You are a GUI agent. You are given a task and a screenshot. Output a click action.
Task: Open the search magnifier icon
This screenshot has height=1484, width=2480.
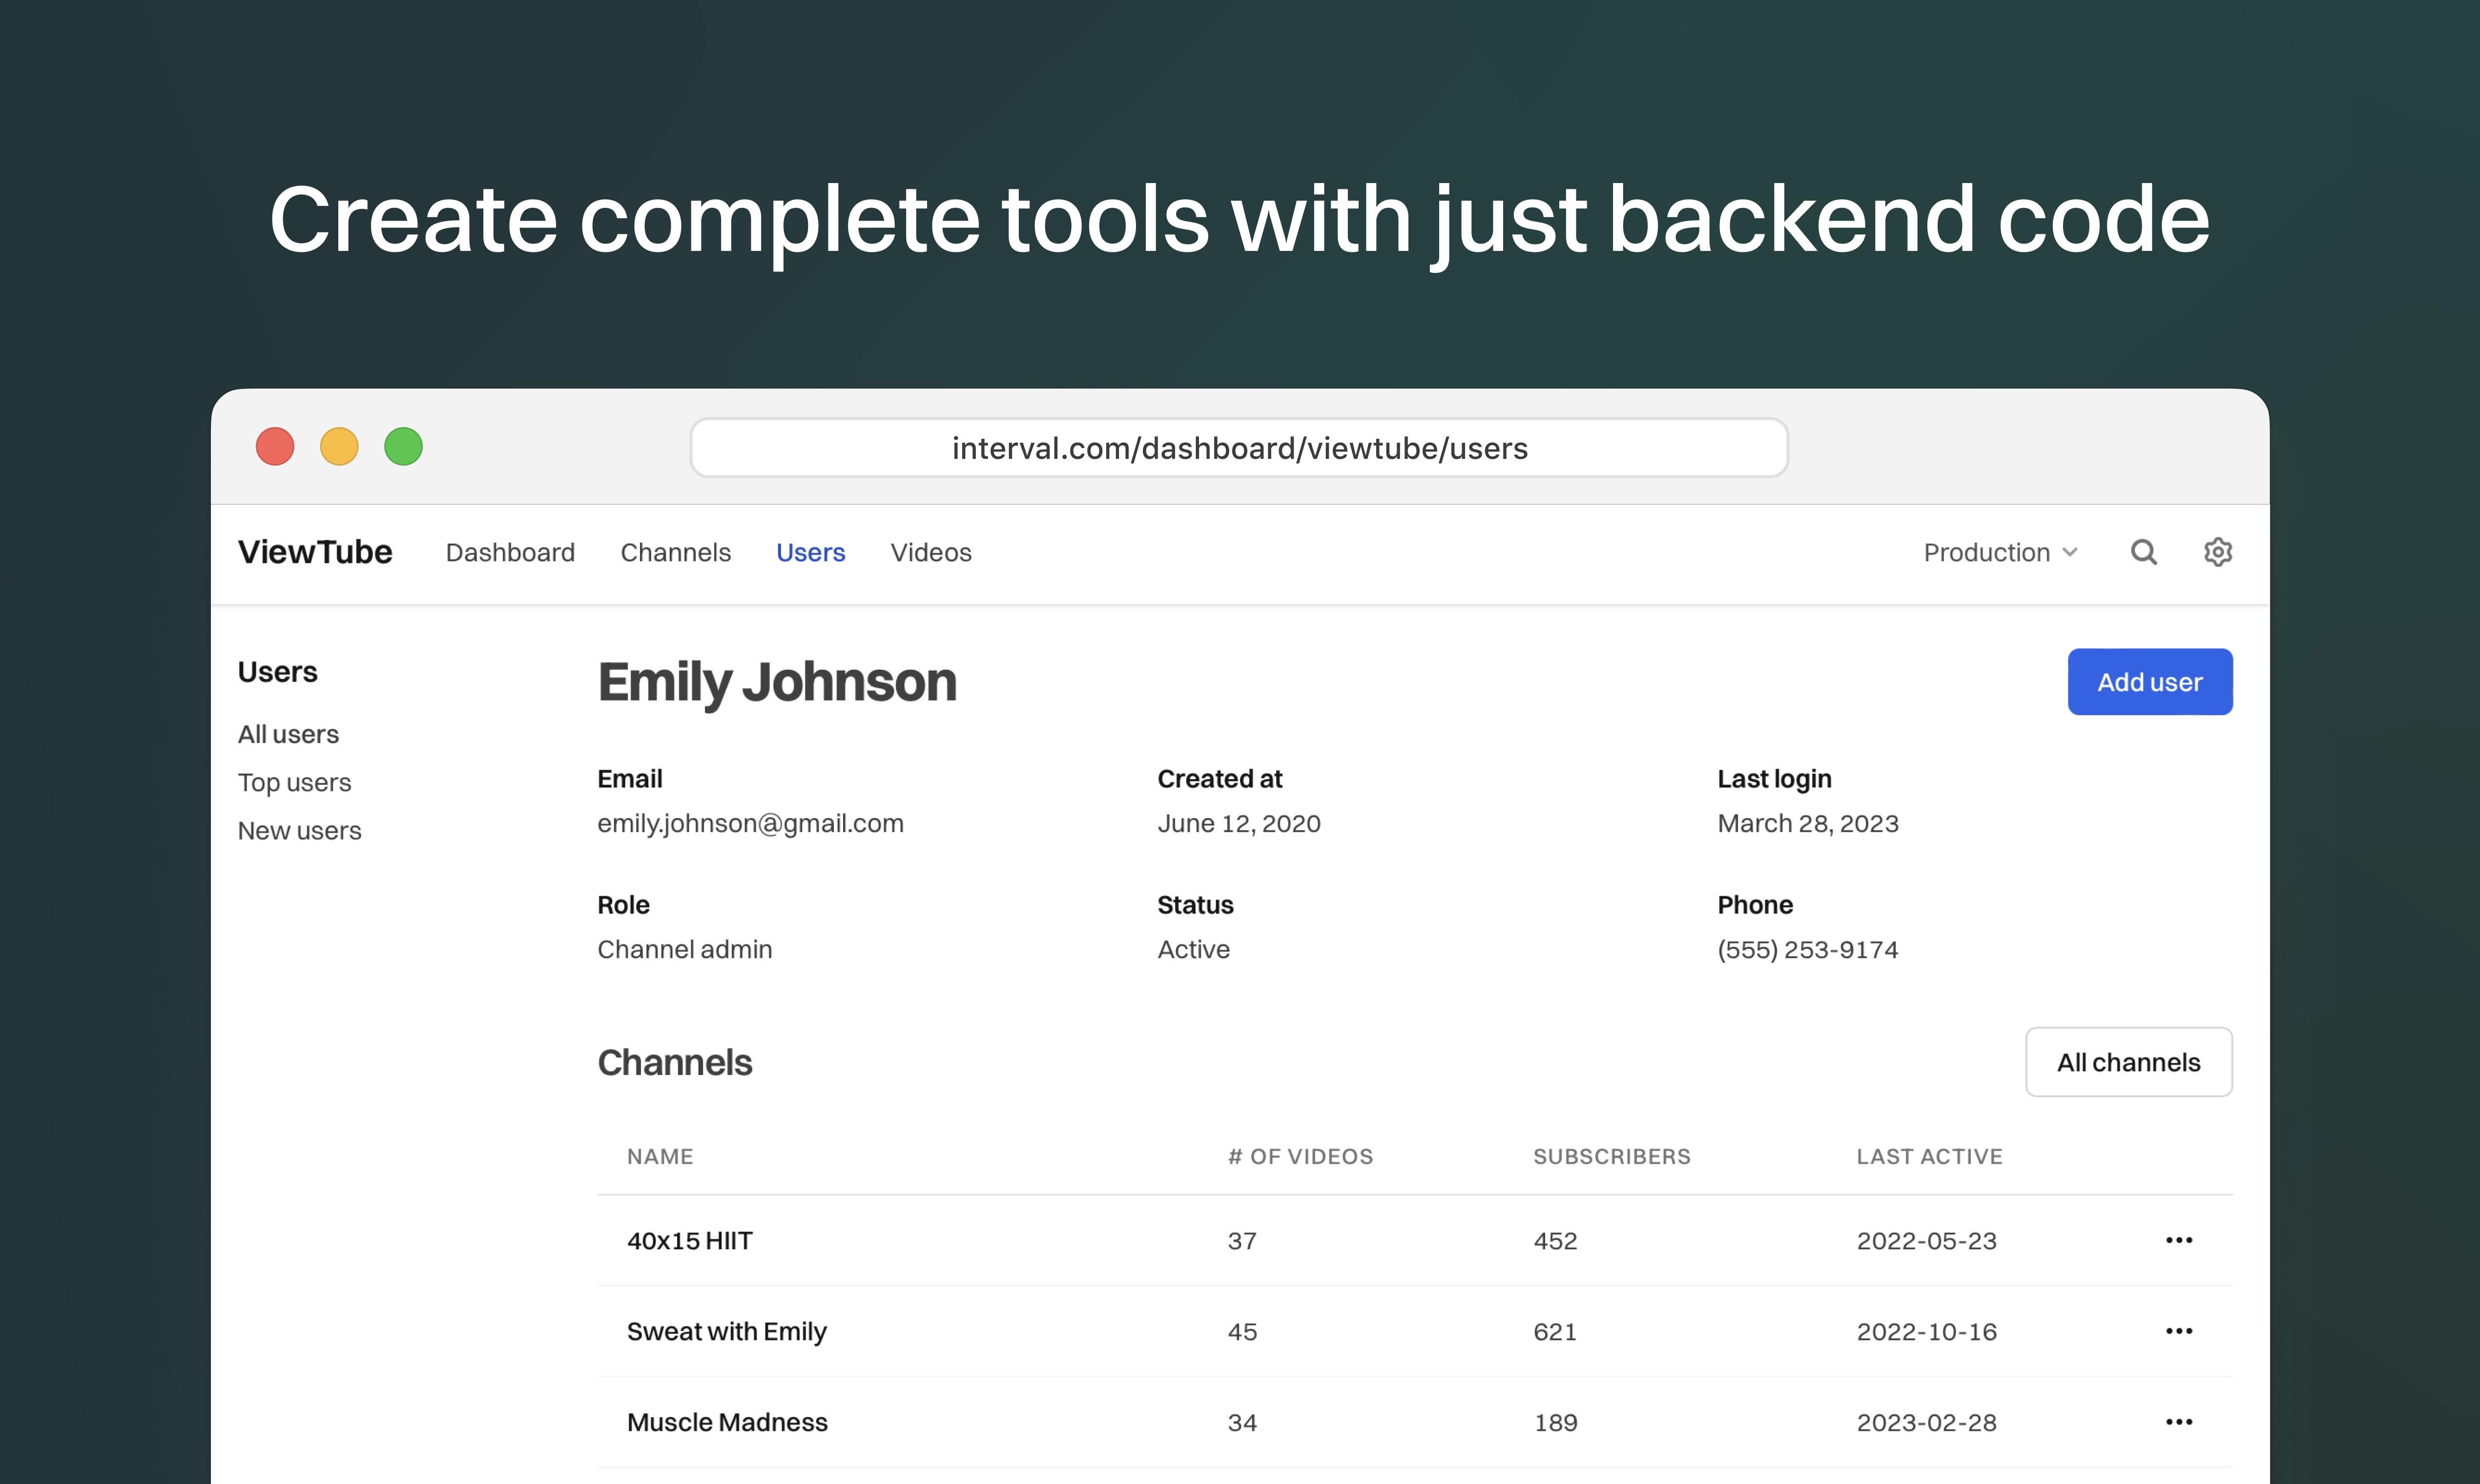(x=2143, y=552)
